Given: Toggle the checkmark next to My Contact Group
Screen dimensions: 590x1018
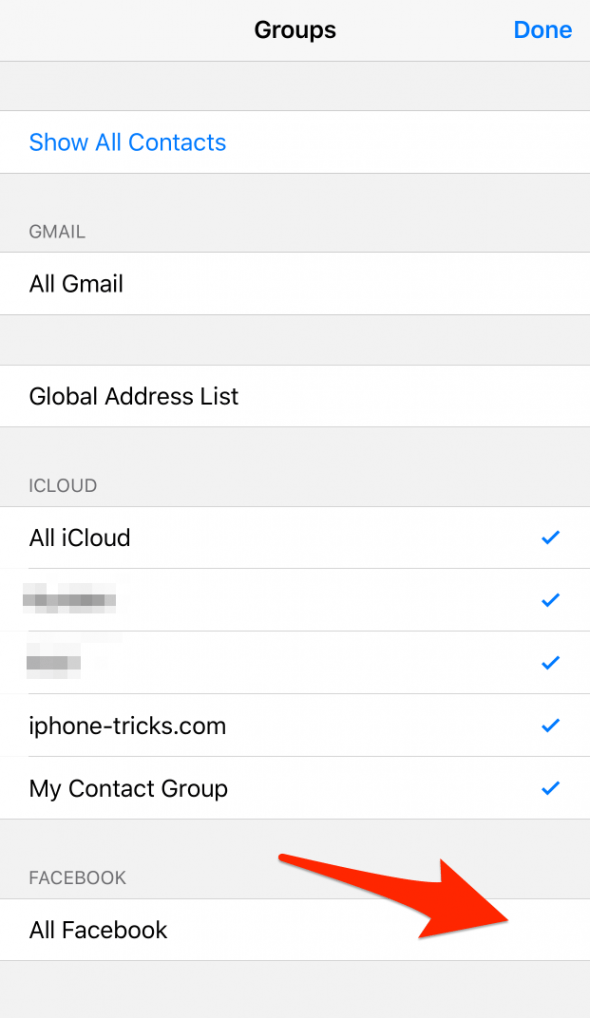Looking at the screenshot, I should coord(550,788).
